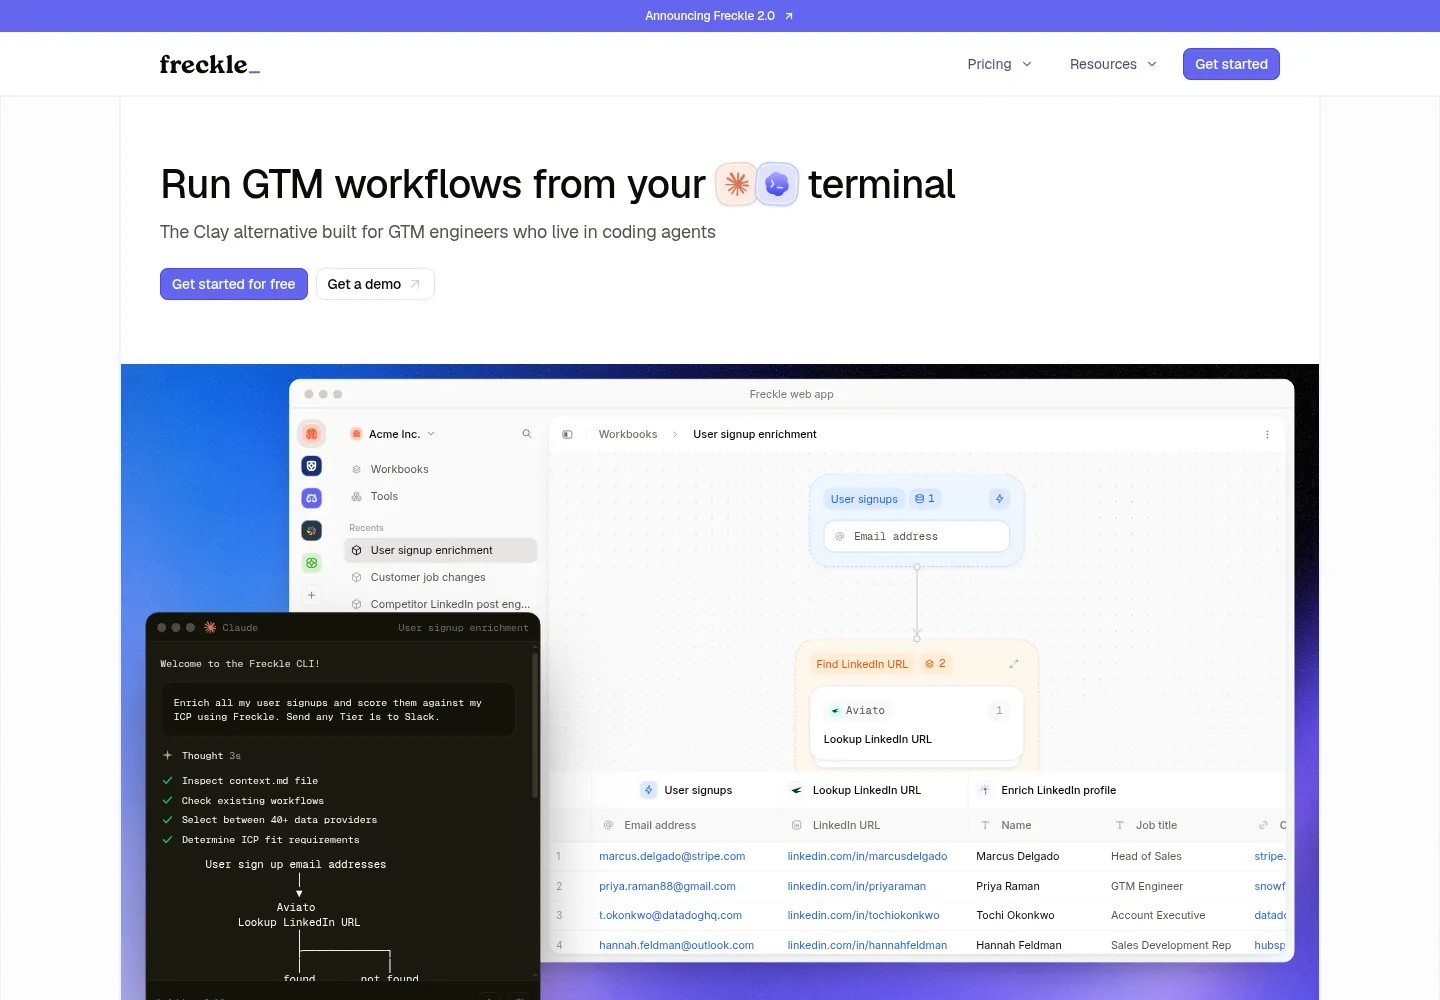Image resolution: width=1440 pixels, height=1000 pixels.
Task: Click the Claude icon in terminal title bar
Action: pos(210,627)
